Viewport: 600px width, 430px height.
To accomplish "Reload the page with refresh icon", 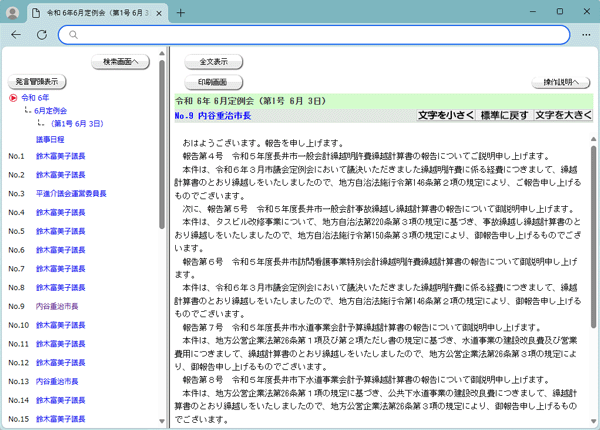I will 42,35.
